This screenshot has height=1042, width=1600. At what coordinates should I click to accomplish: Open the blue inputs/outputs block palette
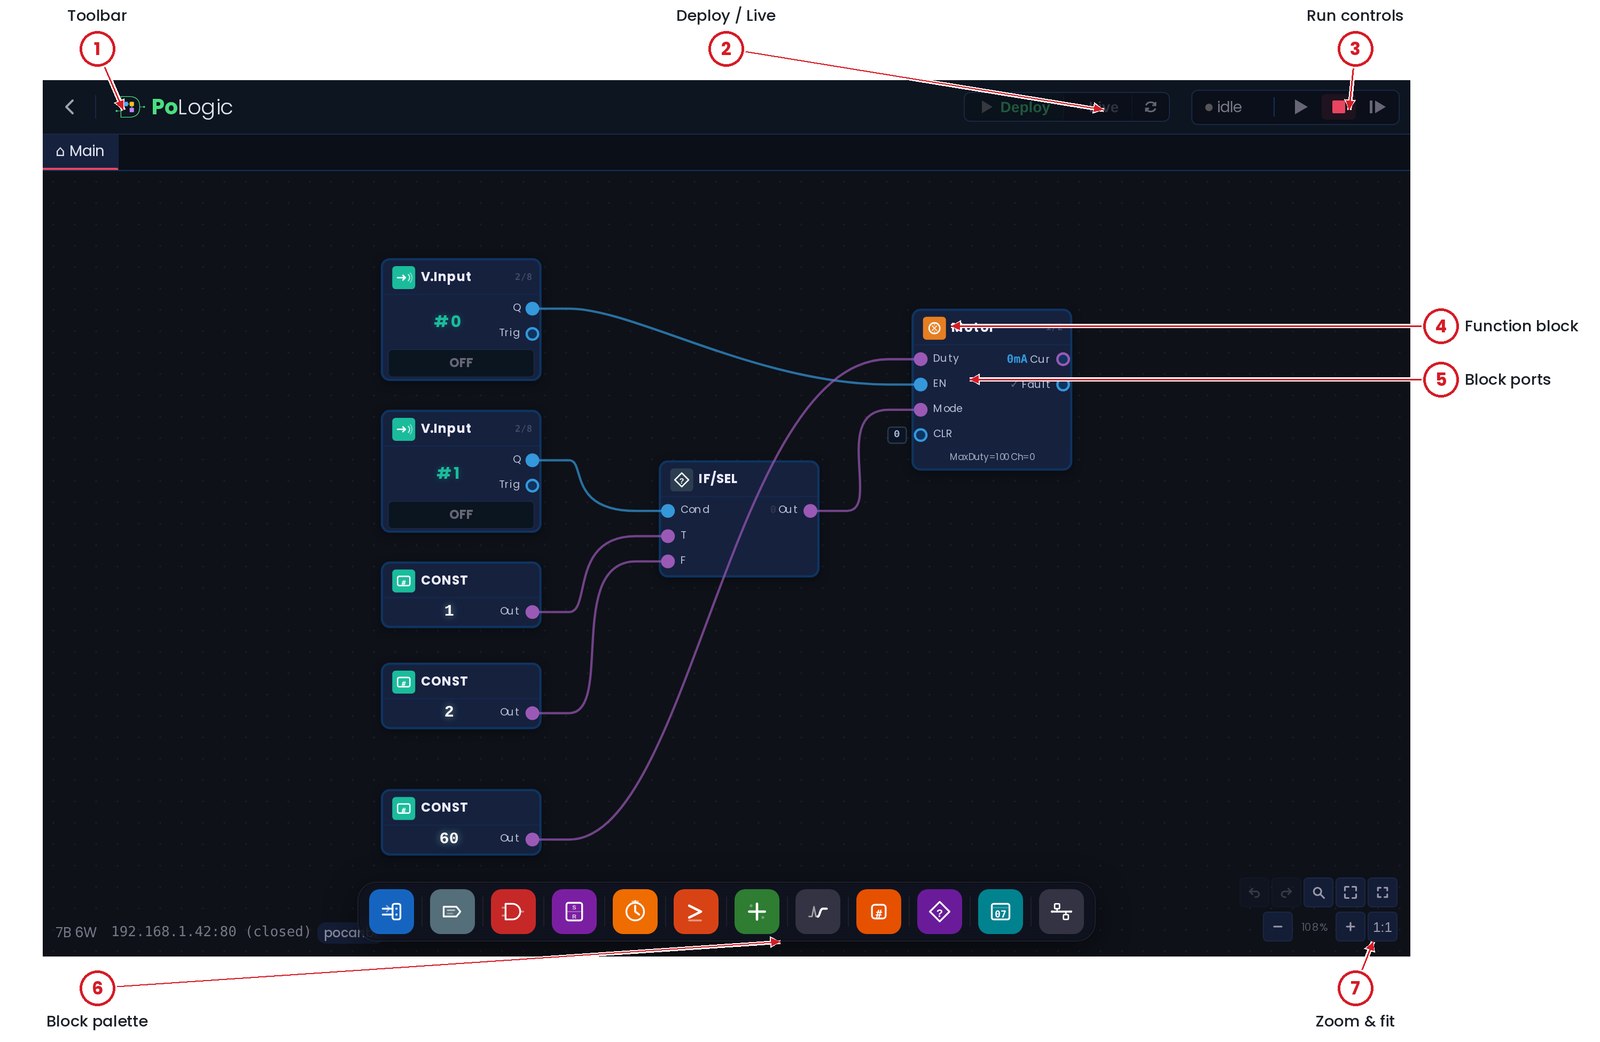pos(391,911)
